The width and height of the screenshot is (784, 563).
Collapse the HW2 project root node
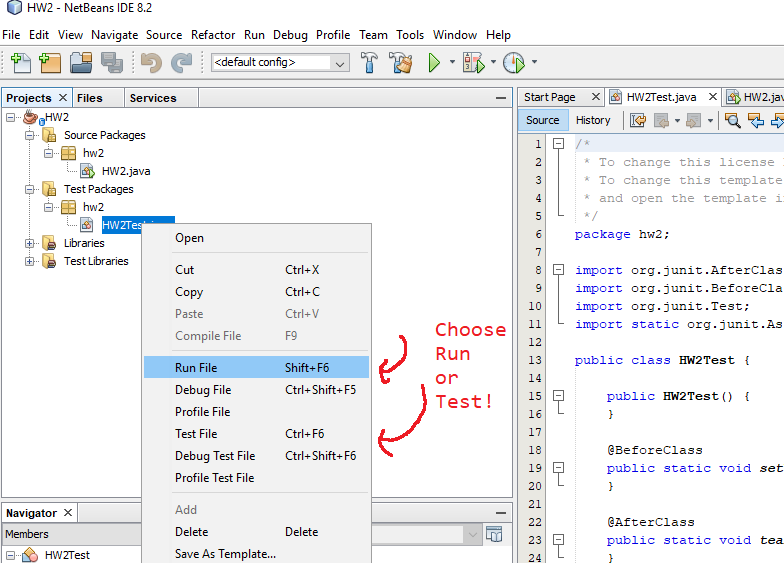10,118
